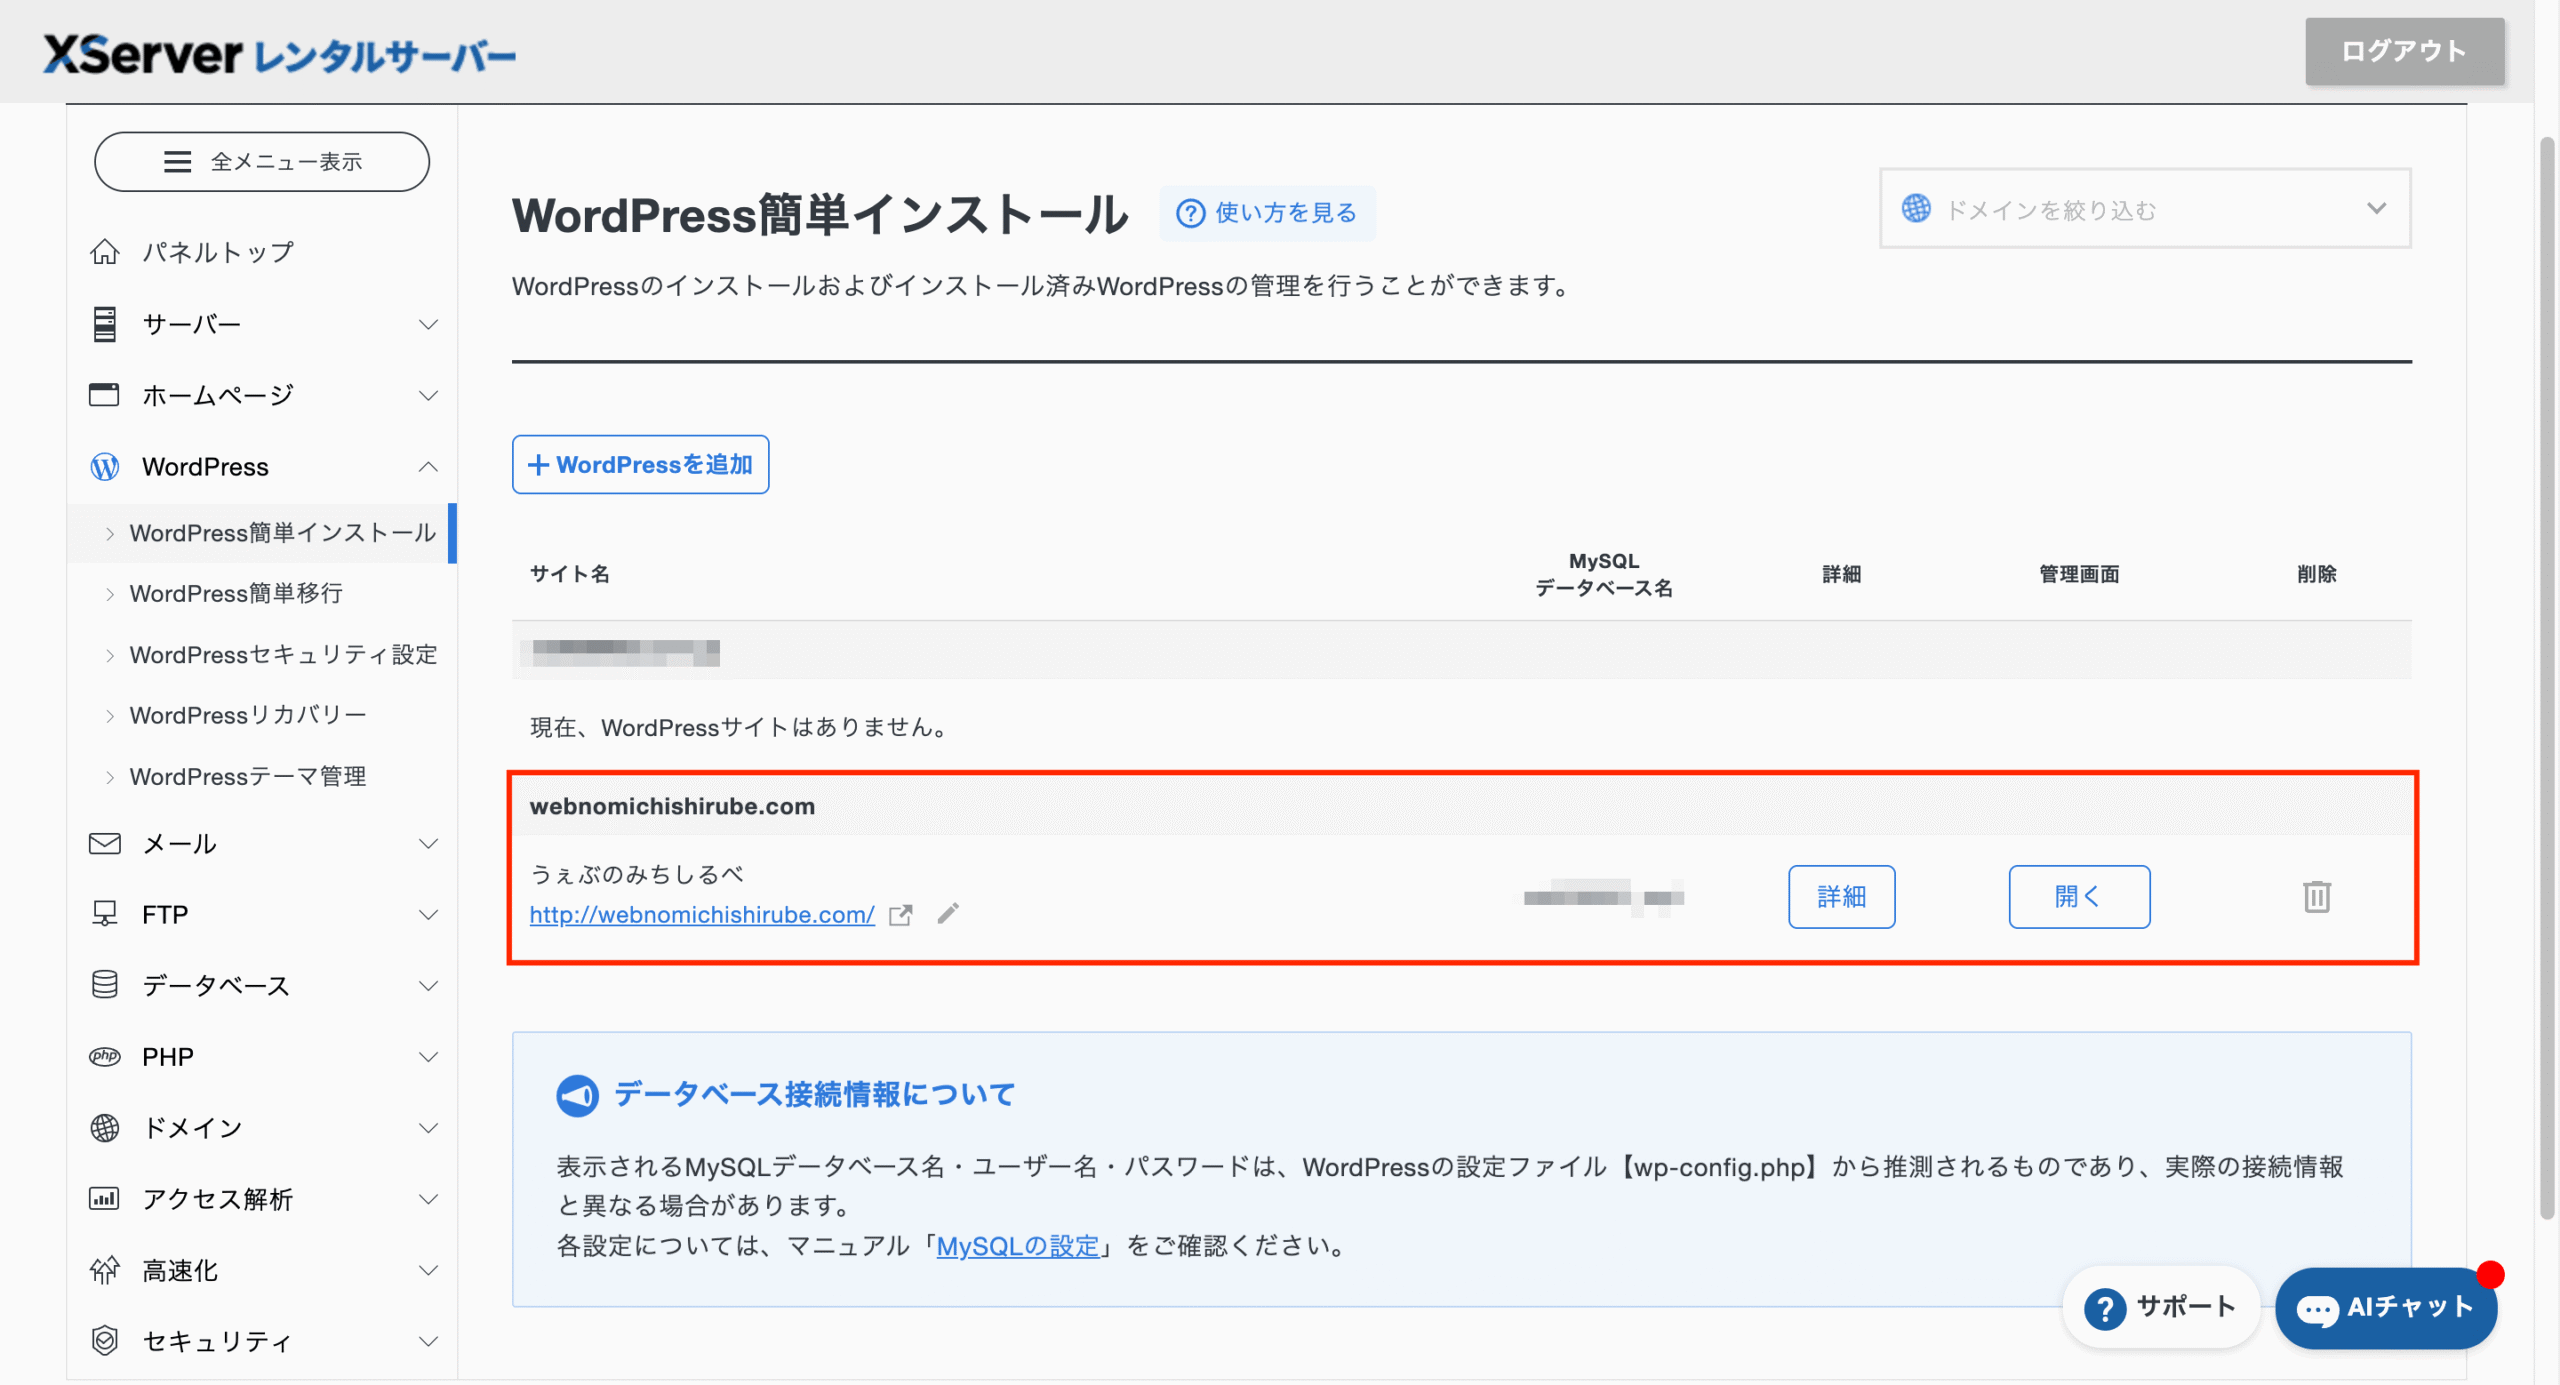Click the ログアウト button
The height and width of the screenshot is (1385, 2560).
tap(2405, 51)
